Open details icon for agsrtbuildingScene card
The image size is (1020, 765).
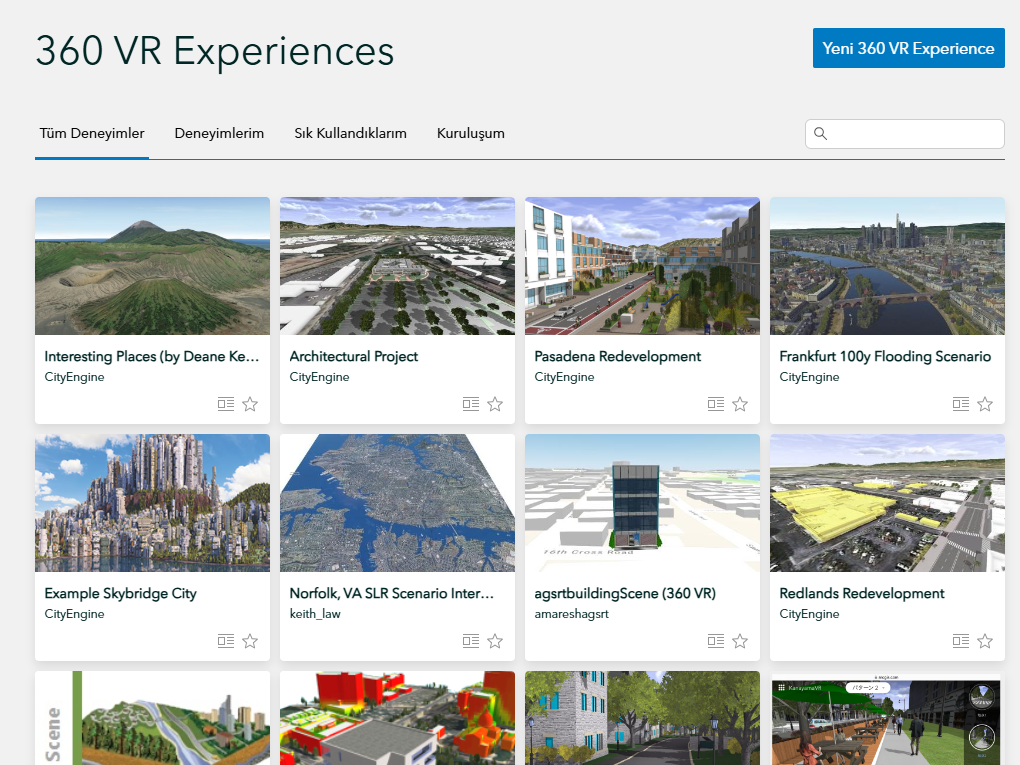click(x=716, y=641)
